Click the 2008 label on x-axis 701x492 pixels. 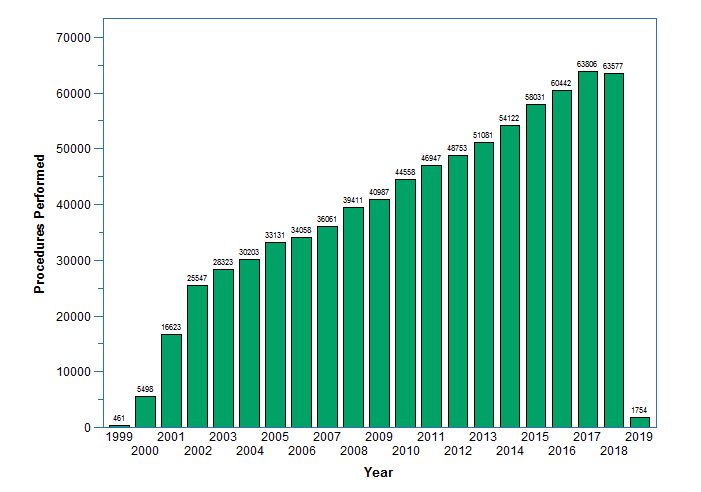(x=353, y=451)
